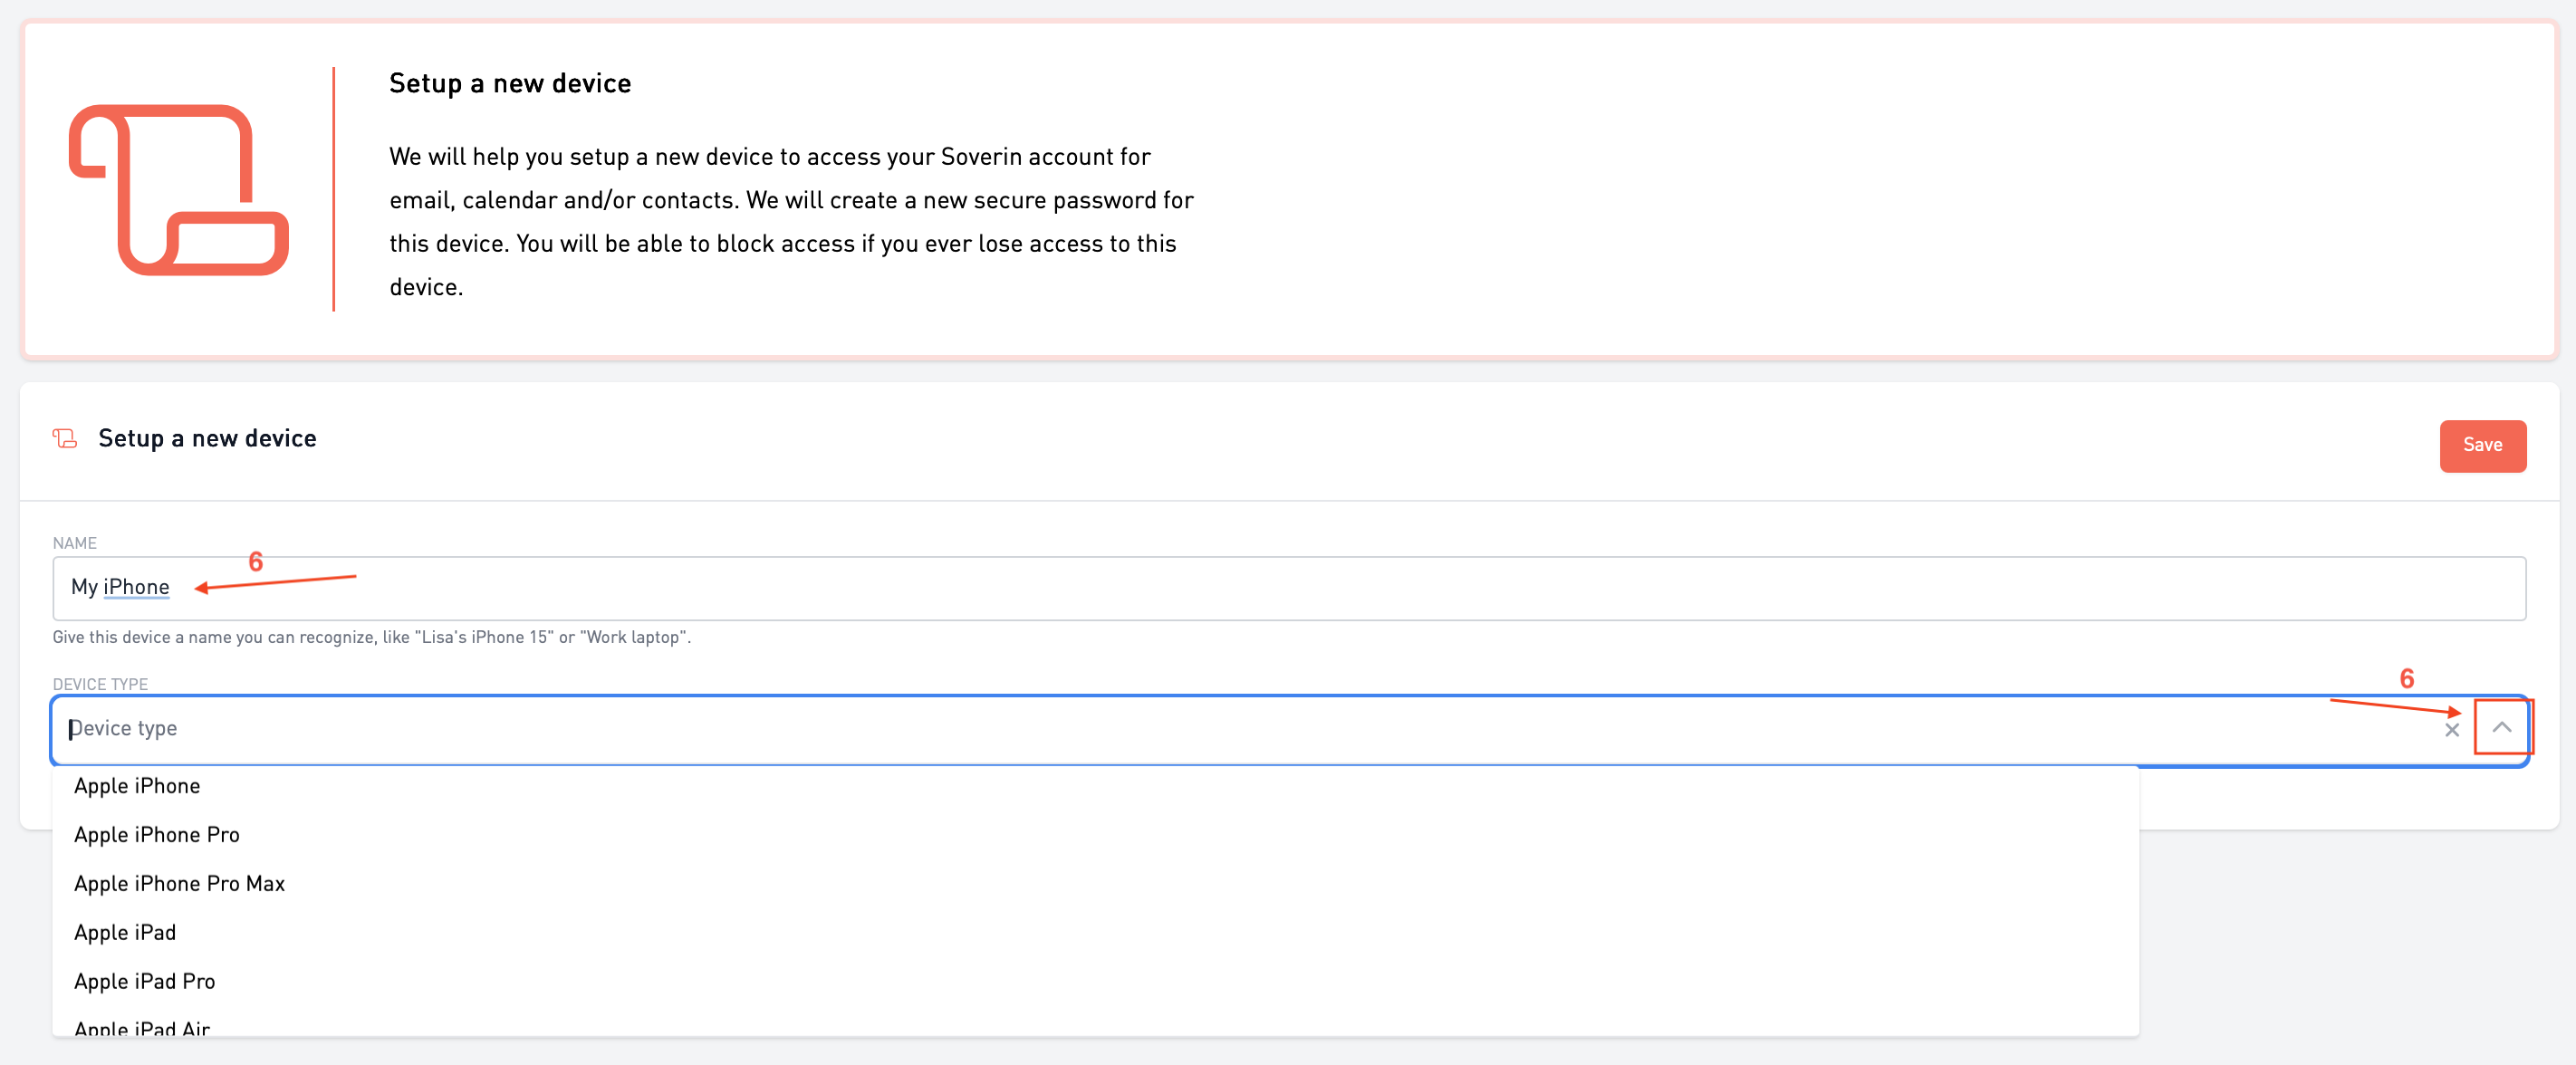Image resolution: width=2576 pixels, height=1065 pixels.
Task: Choose Apple iPad Pro option
Action: tap(145, 982)
